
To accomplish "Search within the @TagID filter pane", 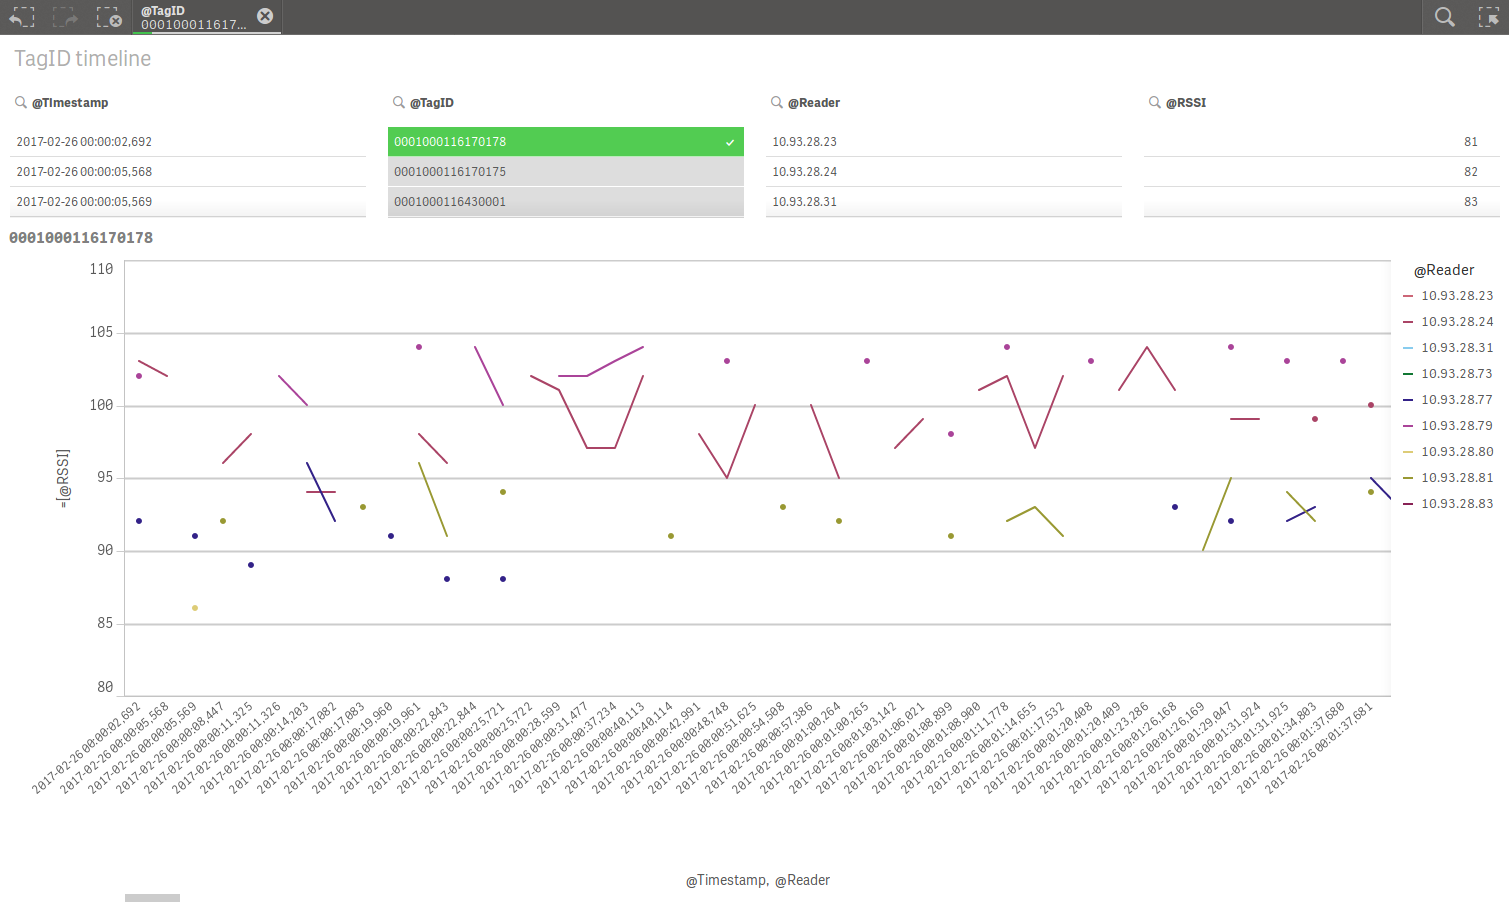I will tap(399, 102).
